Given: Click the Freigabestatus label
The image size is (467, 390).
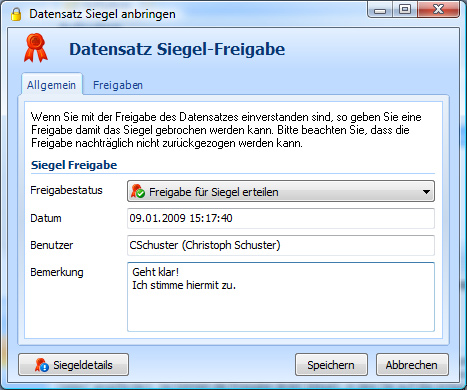Looking at the screenshot, I should click(66, 190).
